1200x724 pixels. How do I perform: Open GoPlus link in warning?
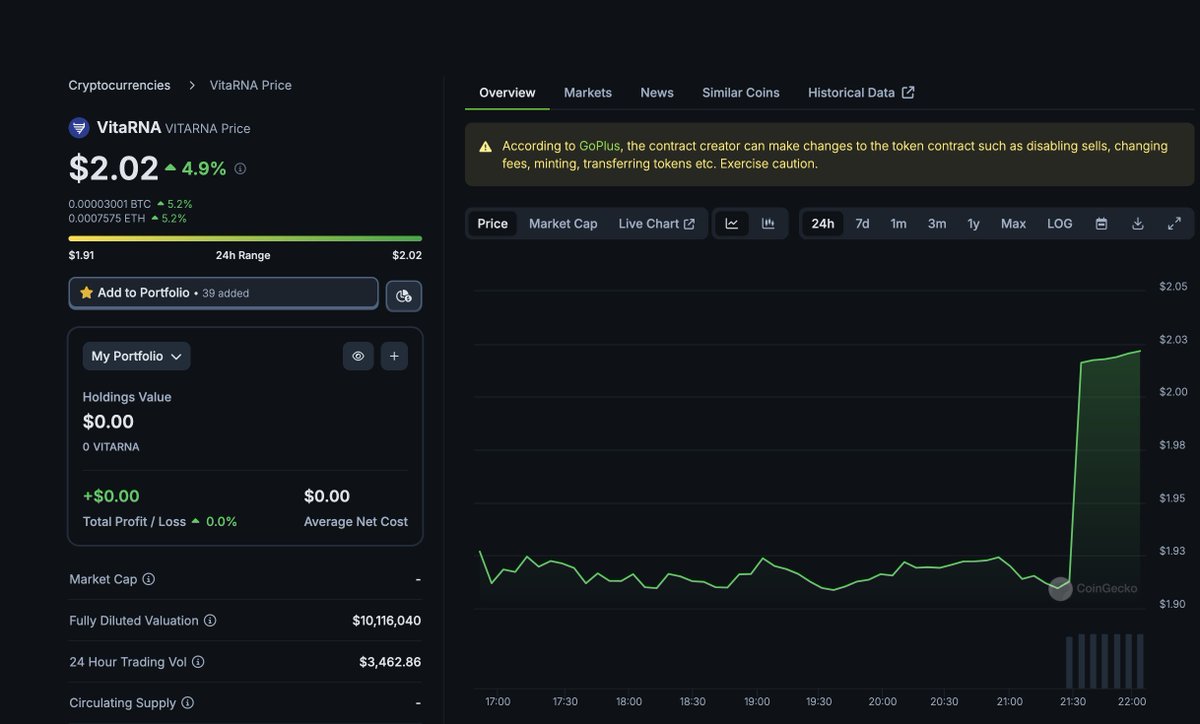click(599, 146)
